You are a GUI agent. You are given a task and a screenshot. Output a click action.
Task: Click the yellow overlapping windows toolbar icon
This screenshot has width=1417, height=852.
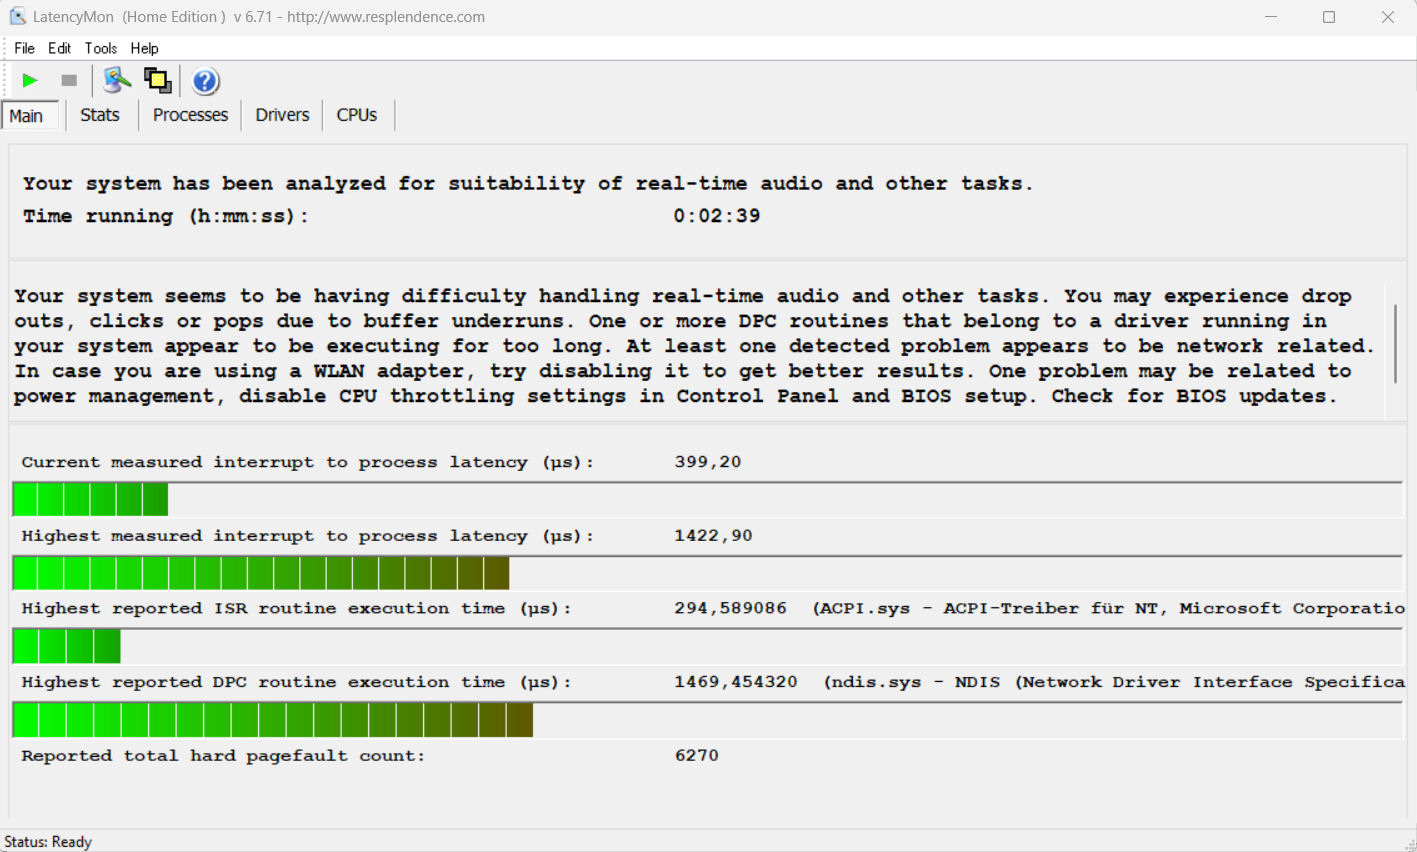click(157, 80)
